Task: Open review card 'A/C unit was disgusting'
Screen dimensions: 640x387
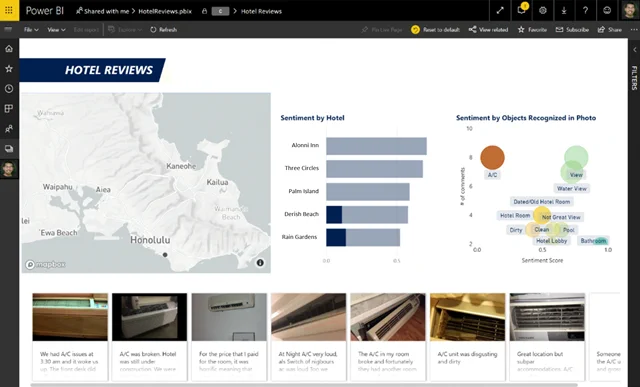Action: click(x=467, y=336)
